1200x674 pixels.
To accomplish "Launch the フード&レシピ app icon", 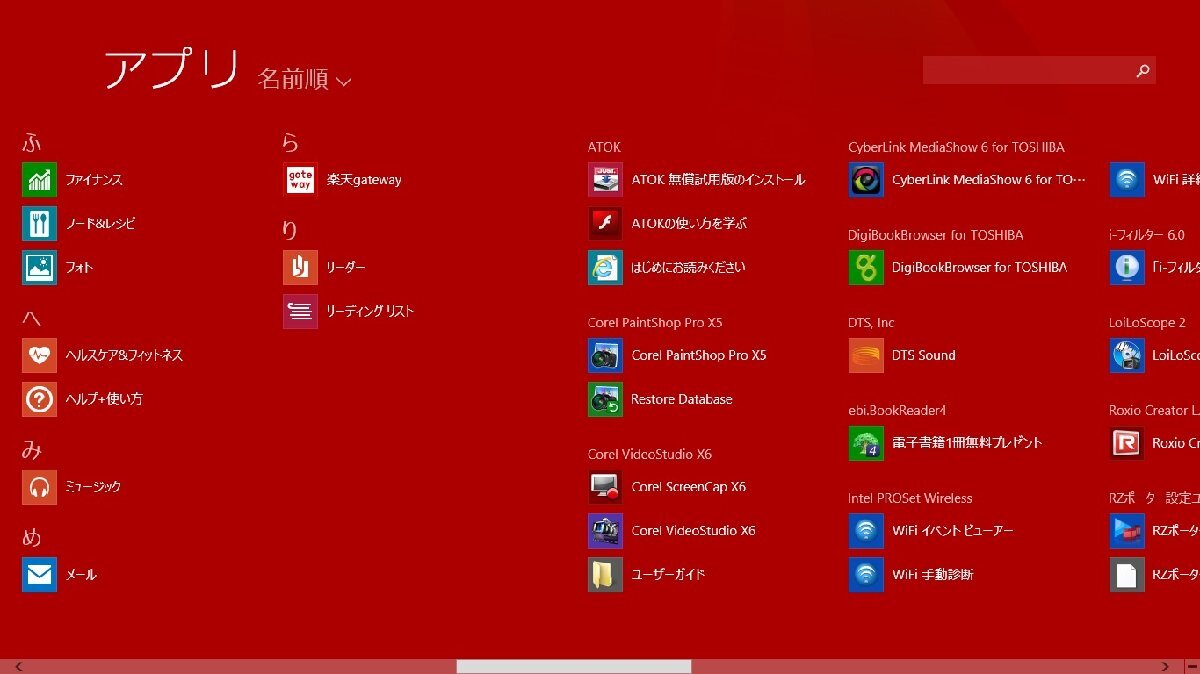I will coord(39,224).
